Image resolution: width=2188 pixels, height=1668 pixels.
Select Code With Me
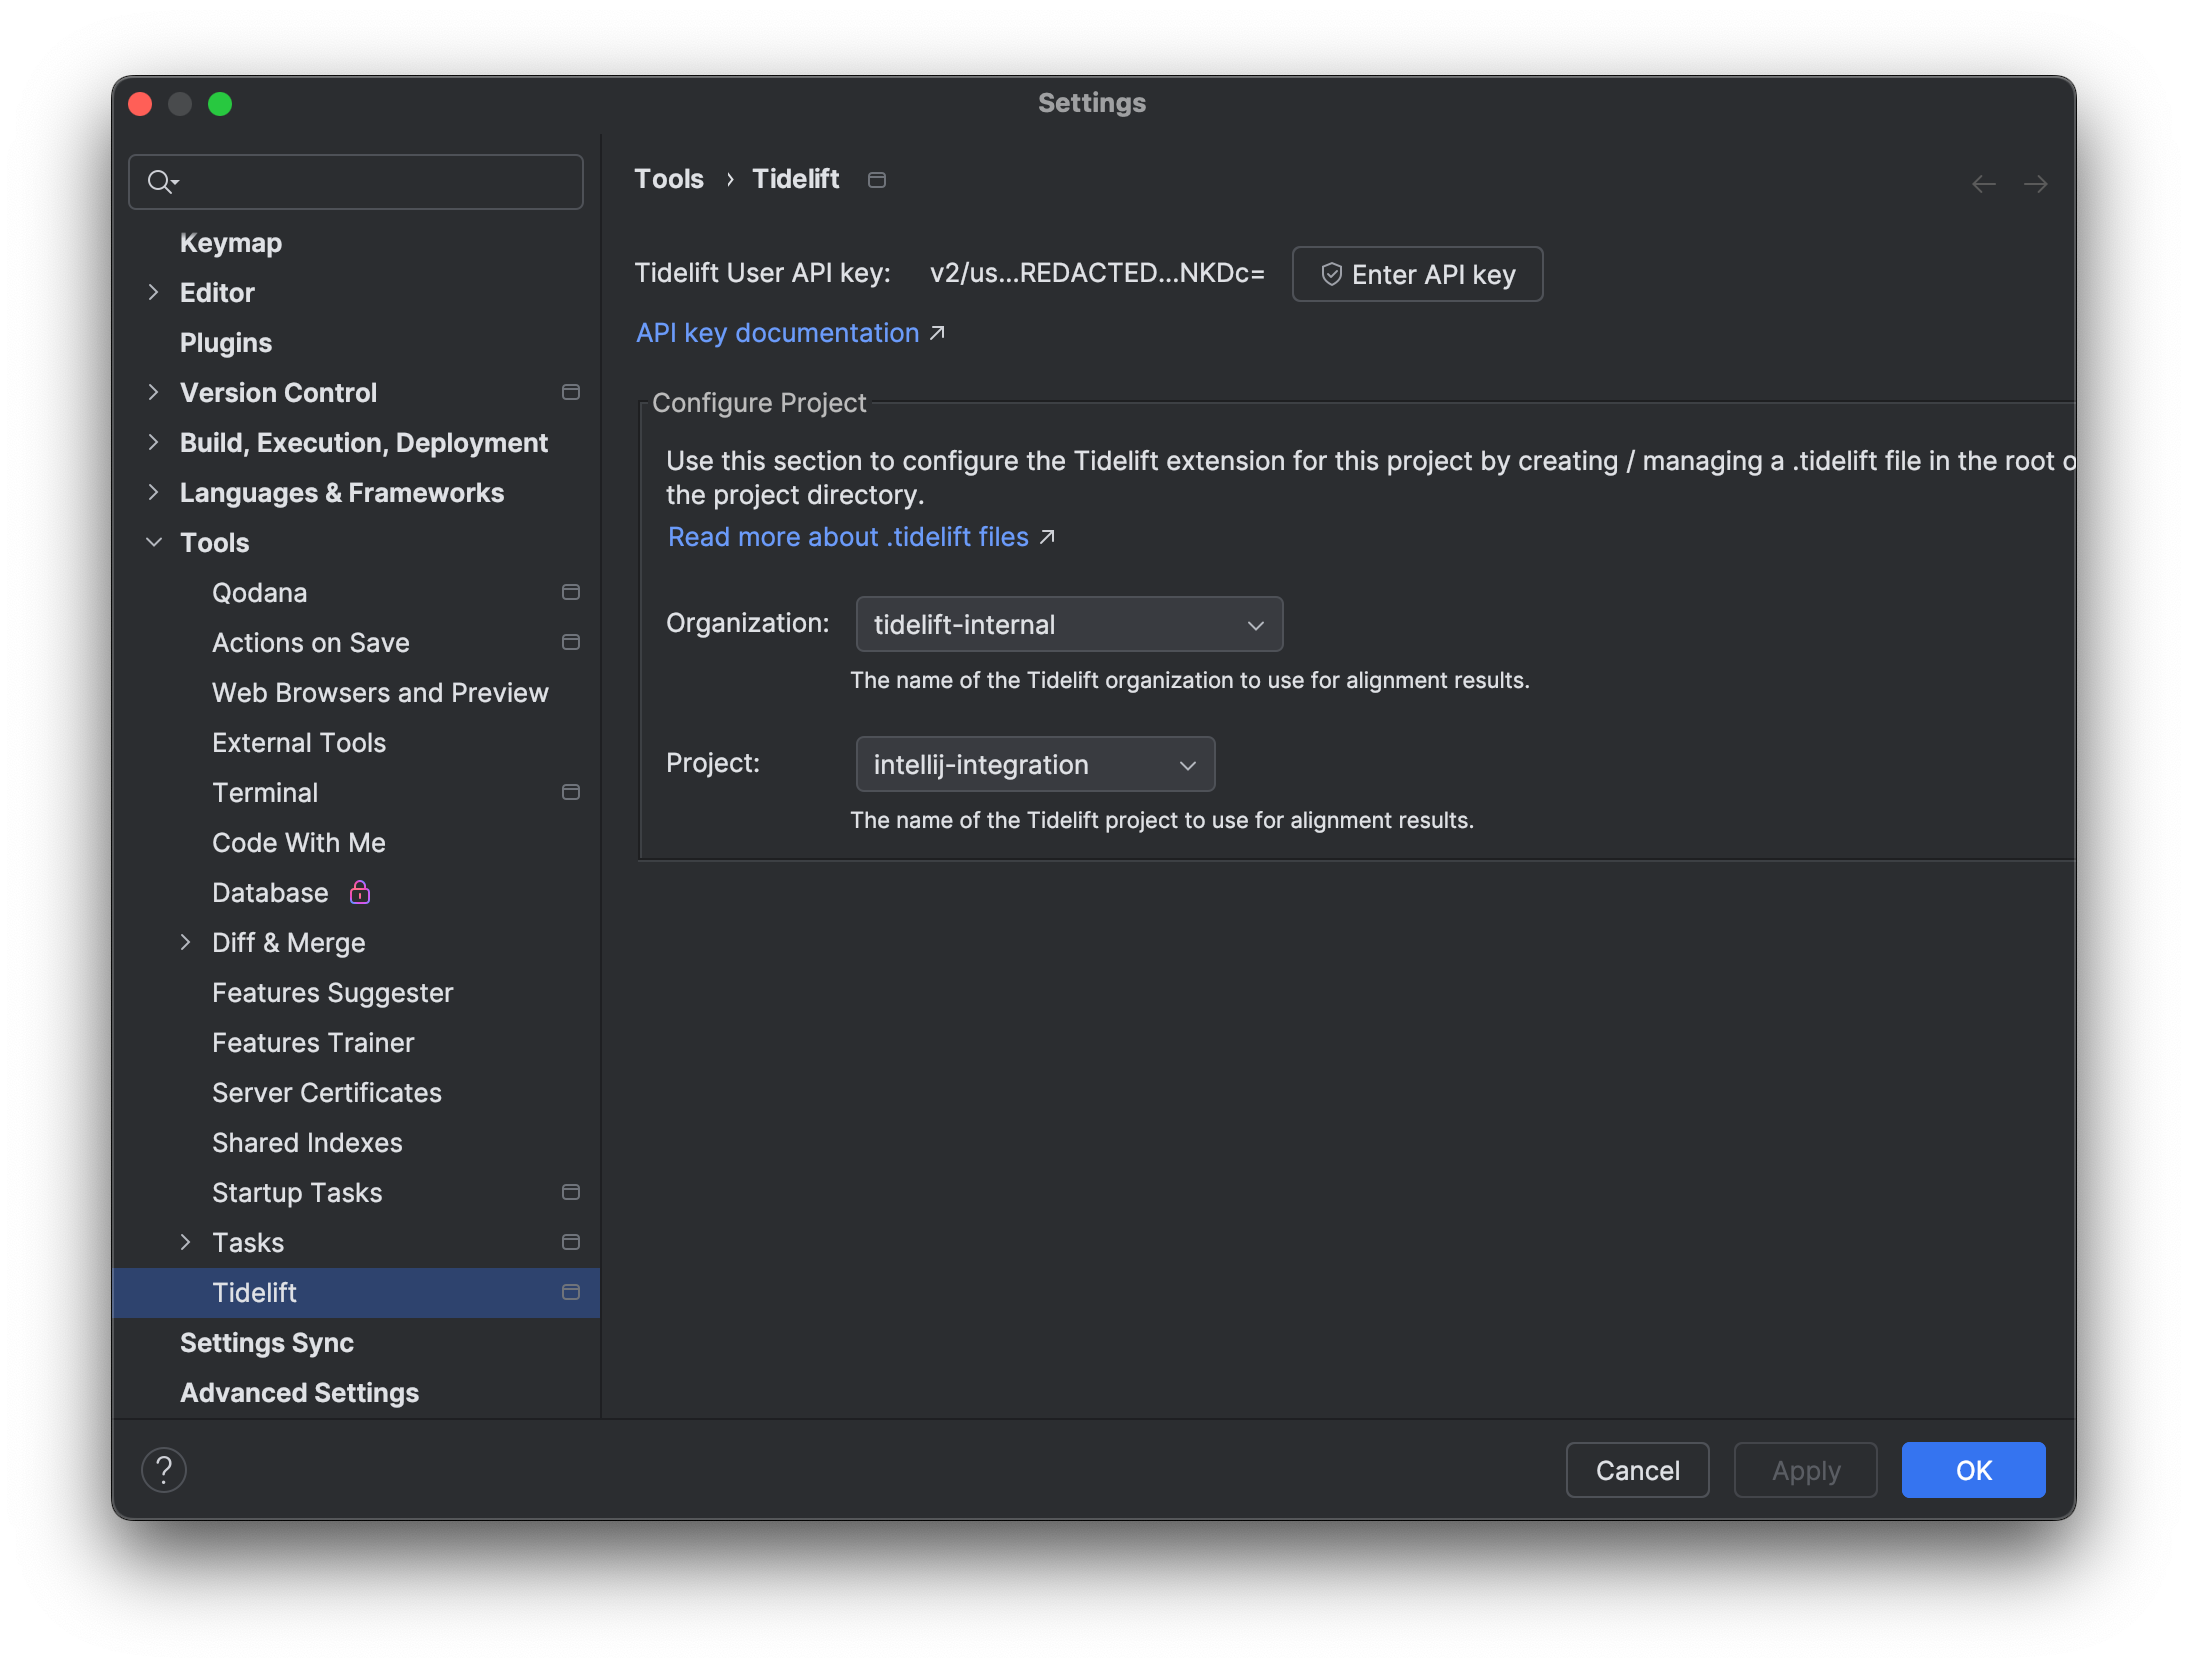(299, 843)
